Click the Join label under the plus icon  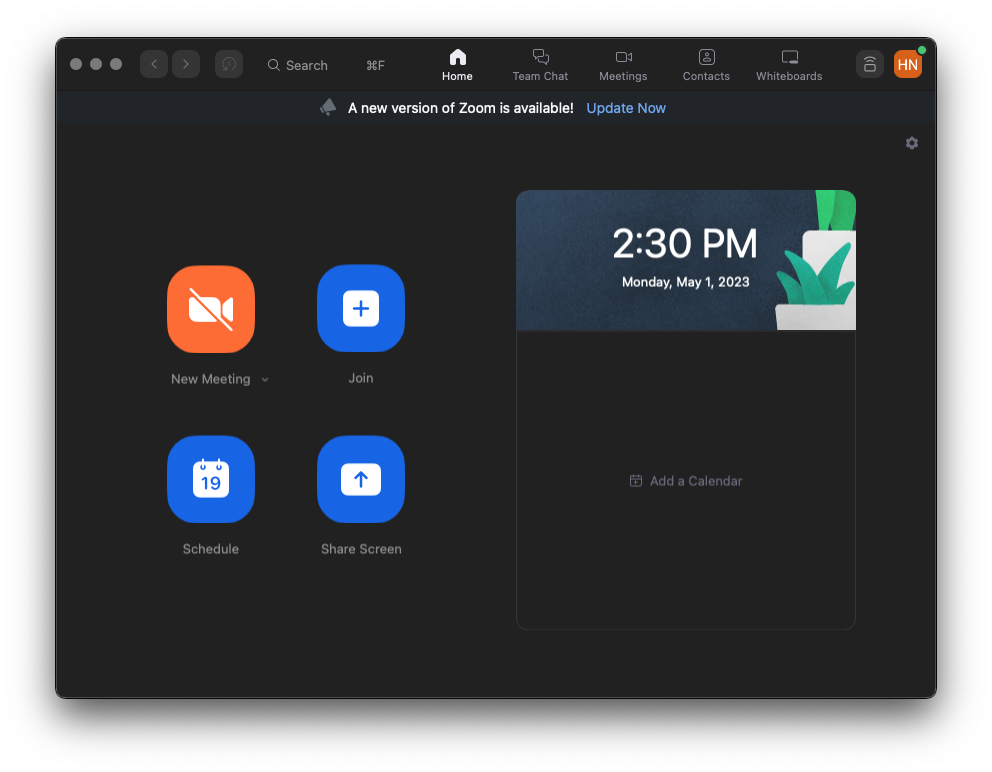(361, 378)
